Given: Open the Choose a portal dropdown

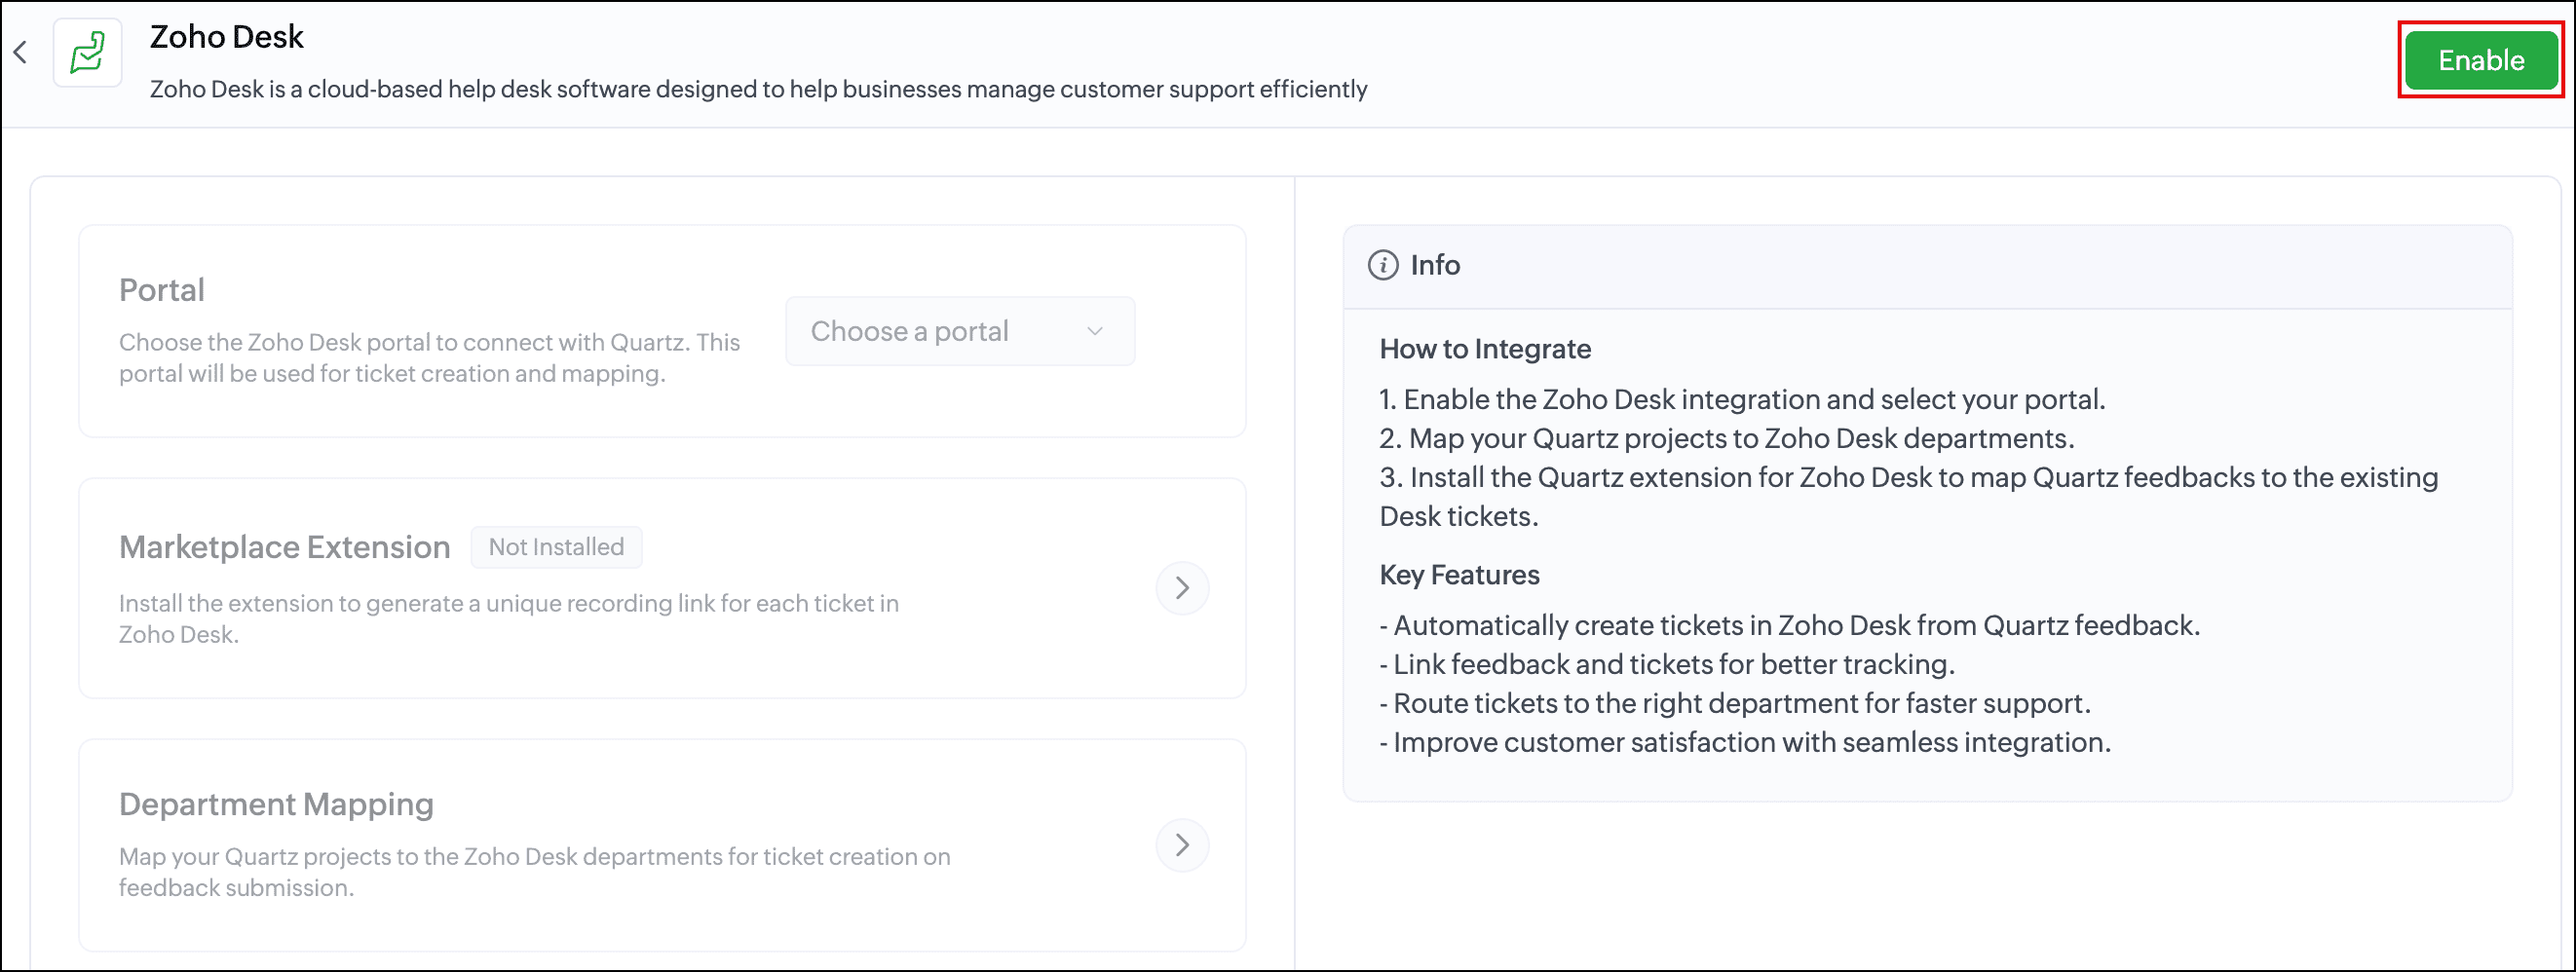Looking at the screenshot, I should coord(959,331).
